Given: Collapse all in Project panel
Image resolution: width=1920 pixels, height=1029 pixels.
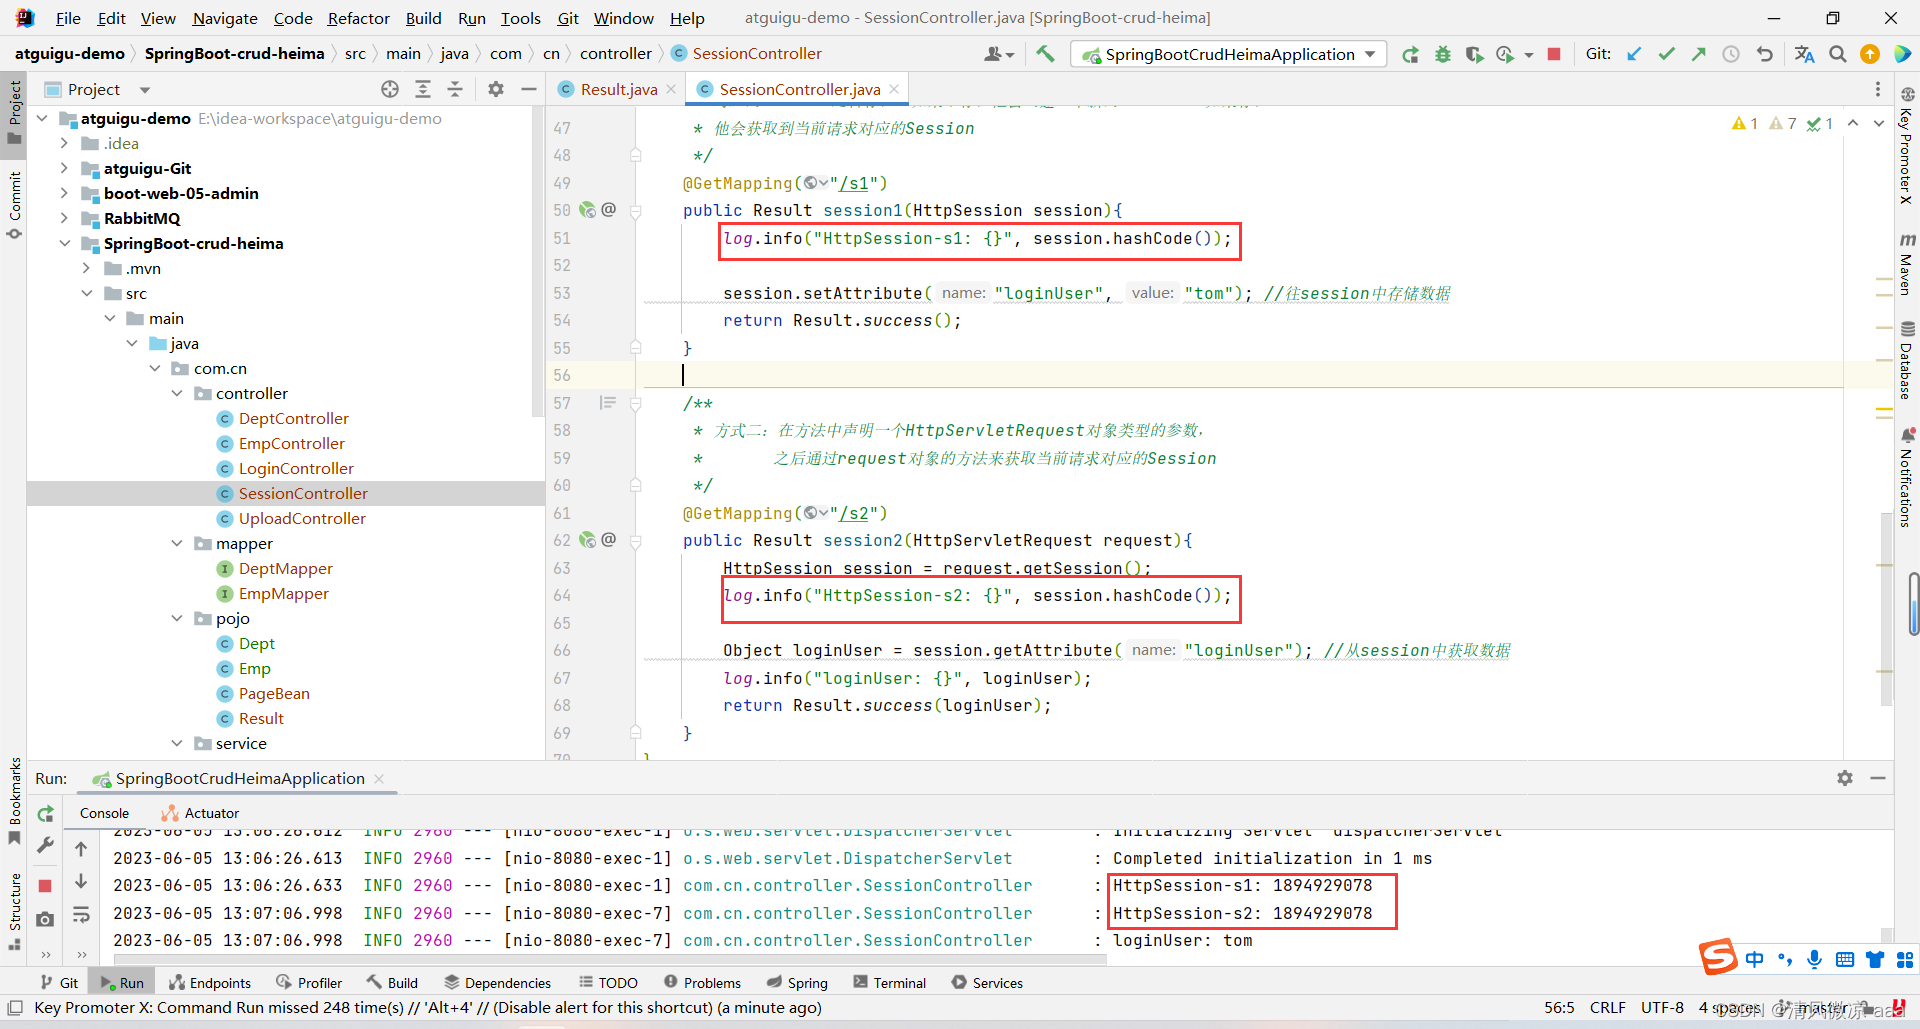Looking at the screenshot, I should (455, 89).
